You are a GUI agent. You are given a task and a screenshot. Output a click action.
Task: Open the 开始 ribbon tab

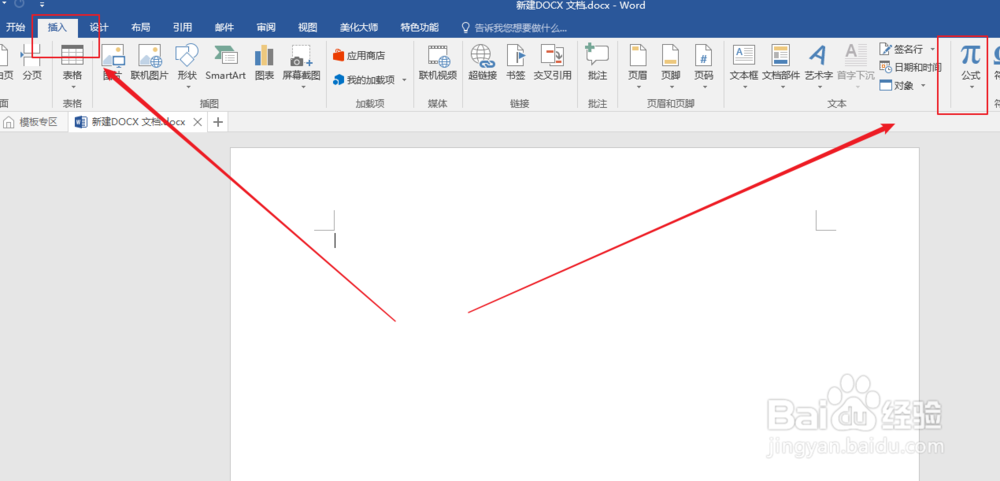(x=16, y=27)
